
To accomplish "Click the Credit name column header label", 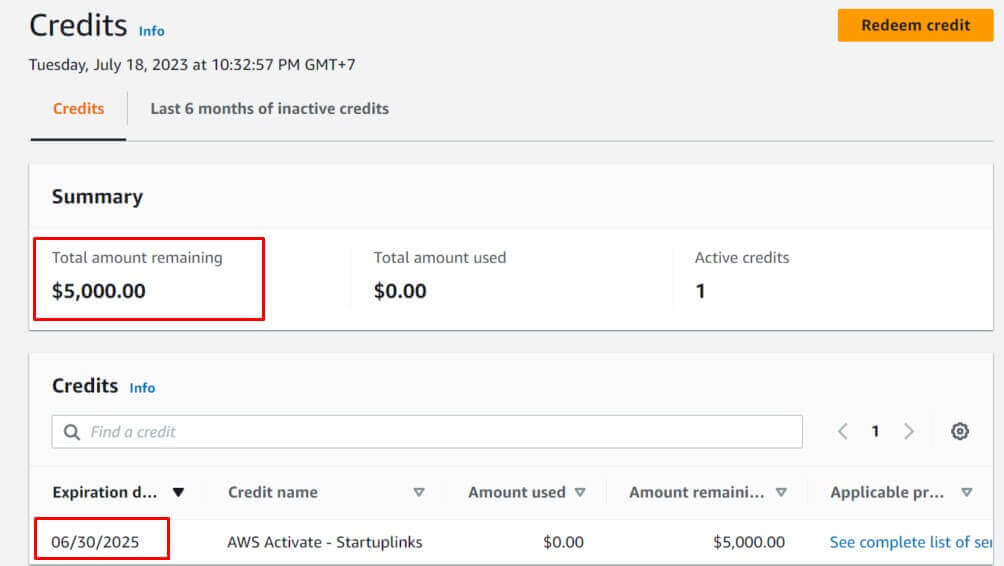I will (273, 492).
